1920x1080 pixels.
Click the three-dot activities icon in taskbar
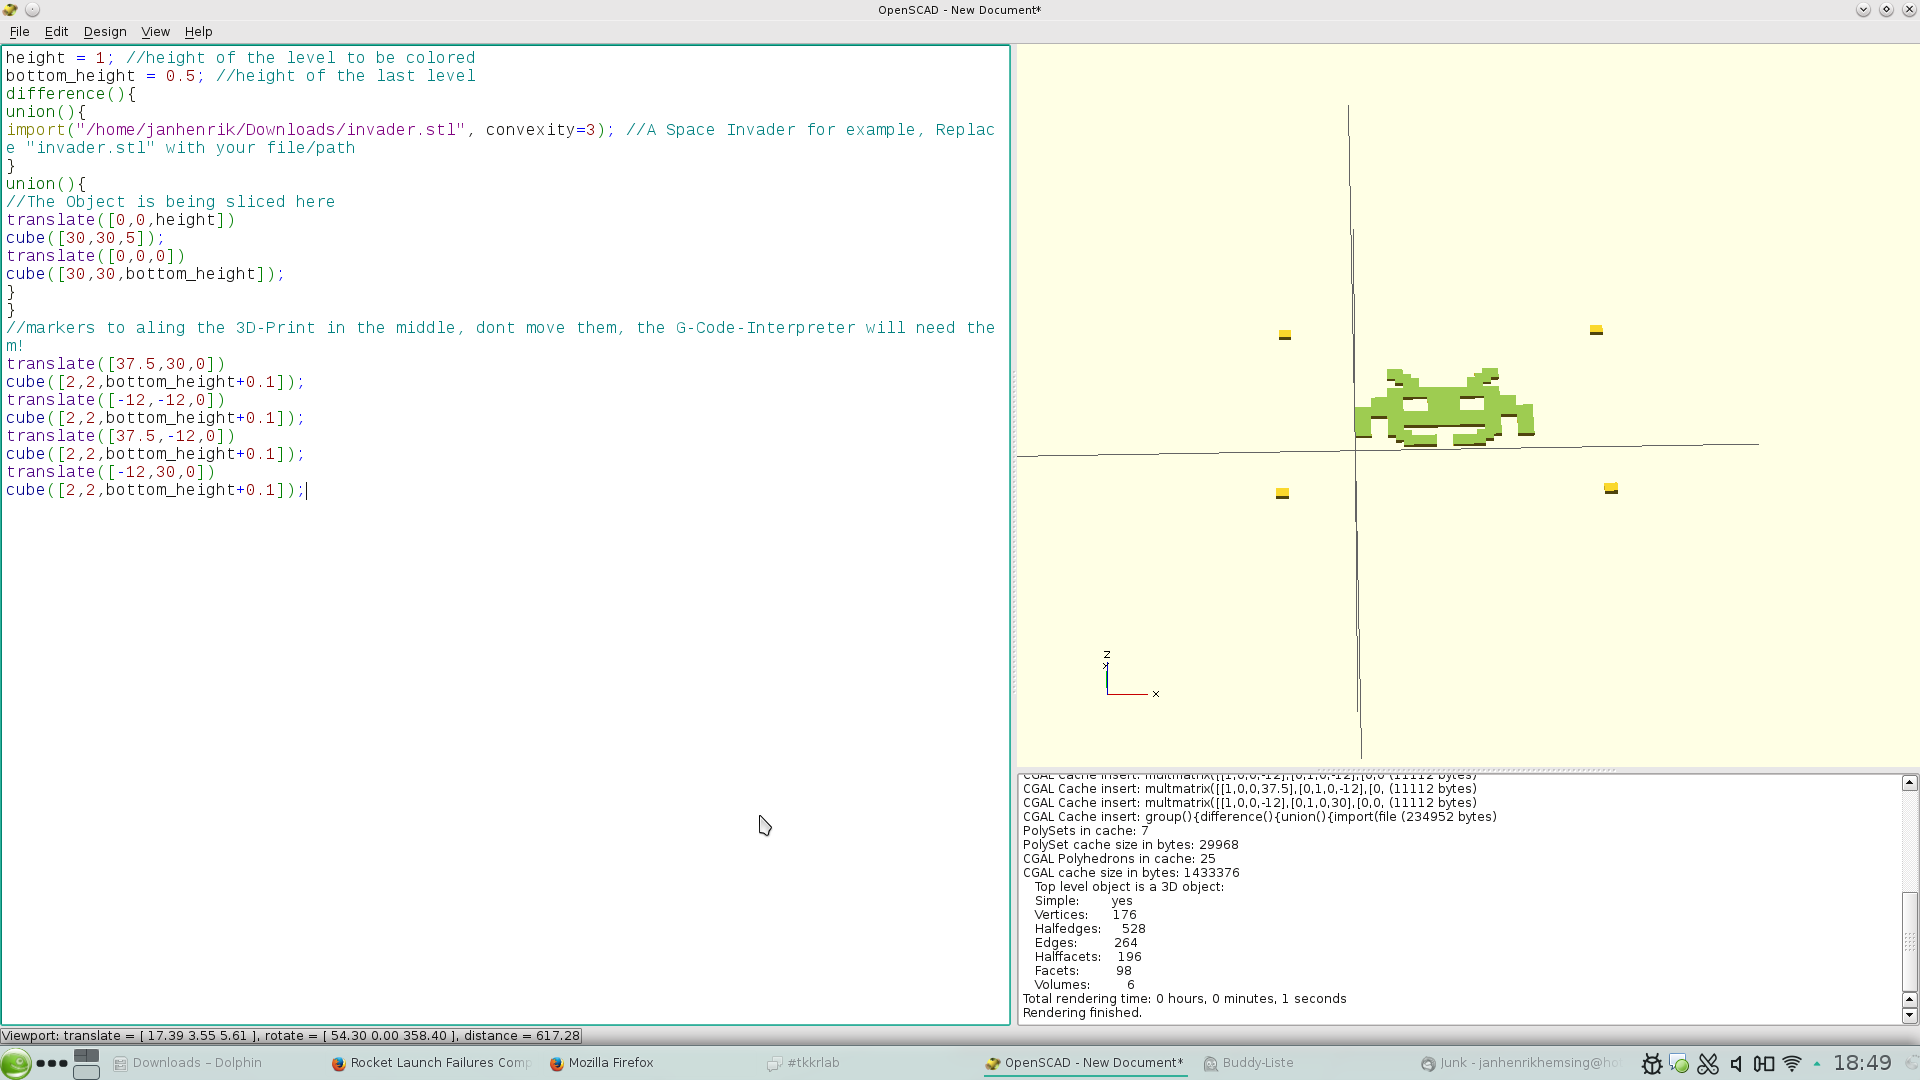click(52, 1063)
